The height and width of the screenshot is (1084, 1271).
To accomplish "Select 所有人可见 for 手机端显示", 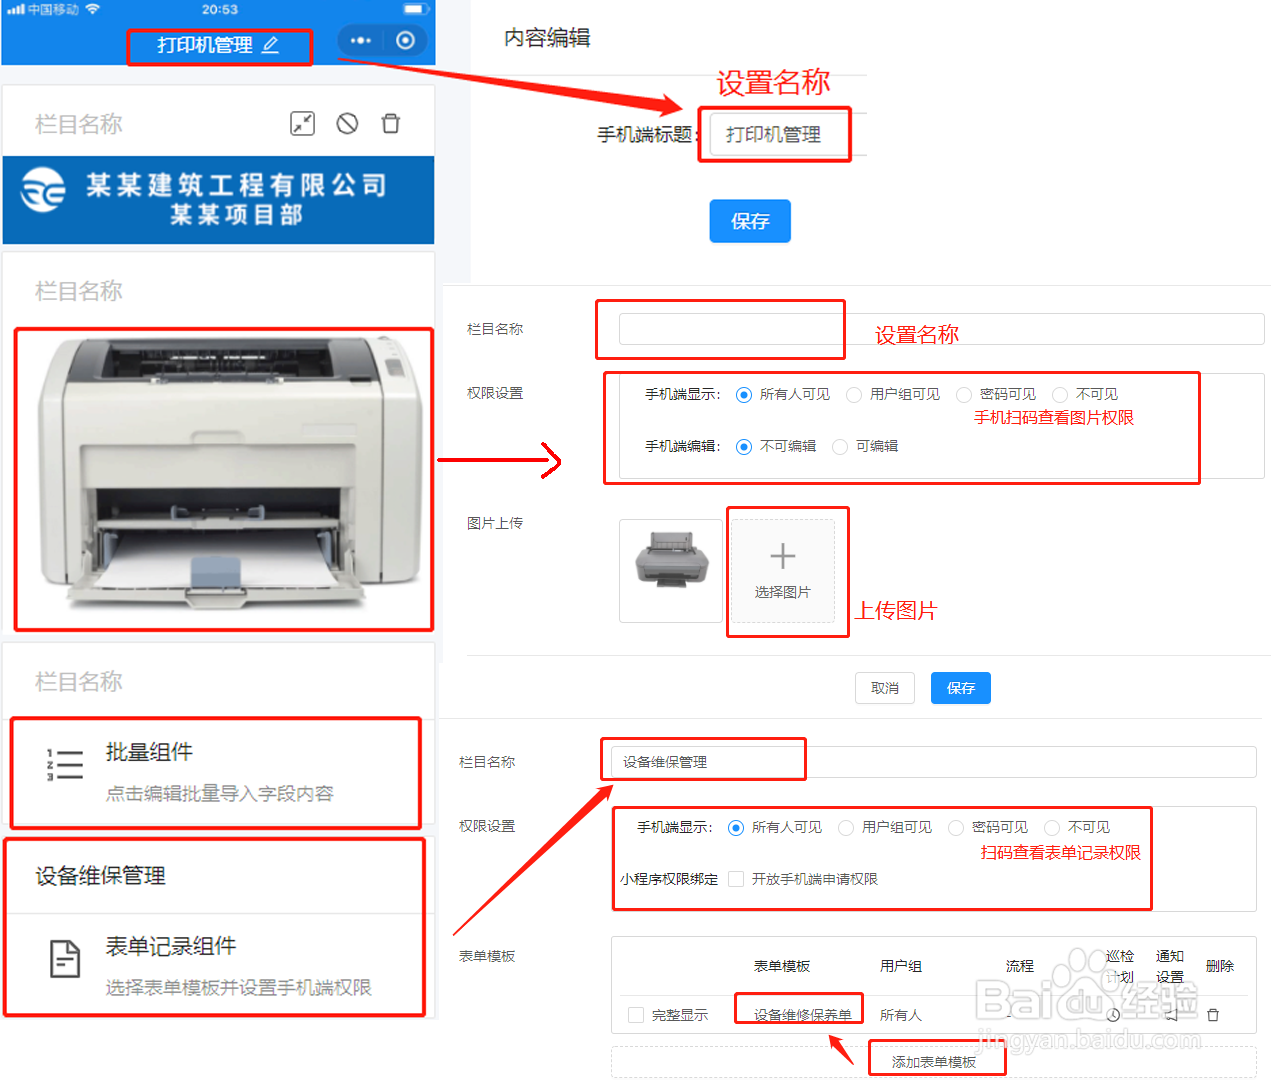I will 743,394.
